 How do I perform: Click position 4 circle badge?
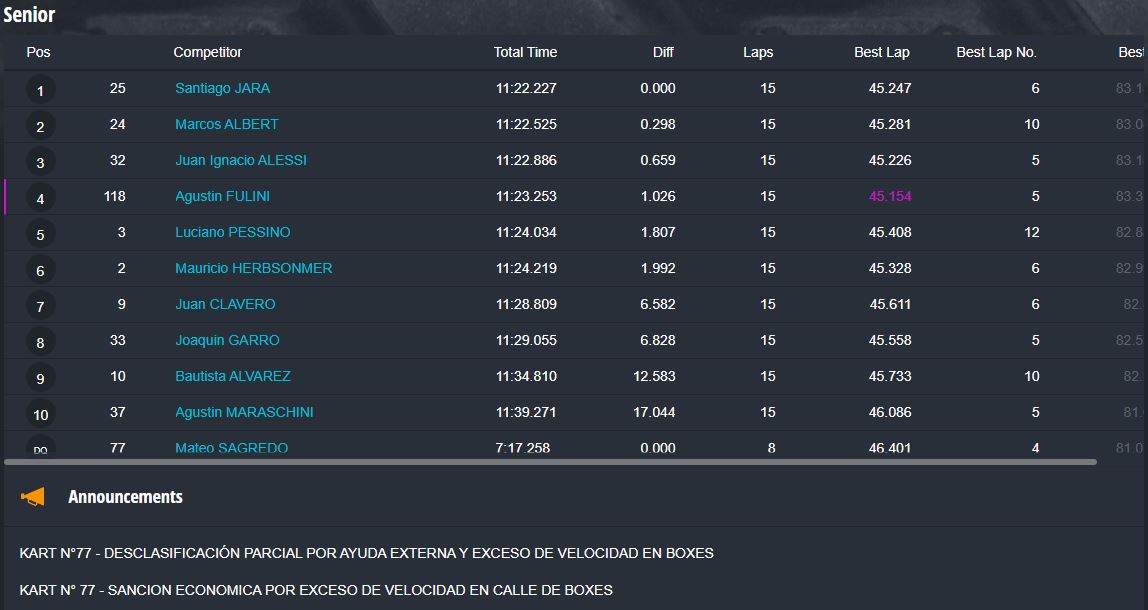[40, 199]
